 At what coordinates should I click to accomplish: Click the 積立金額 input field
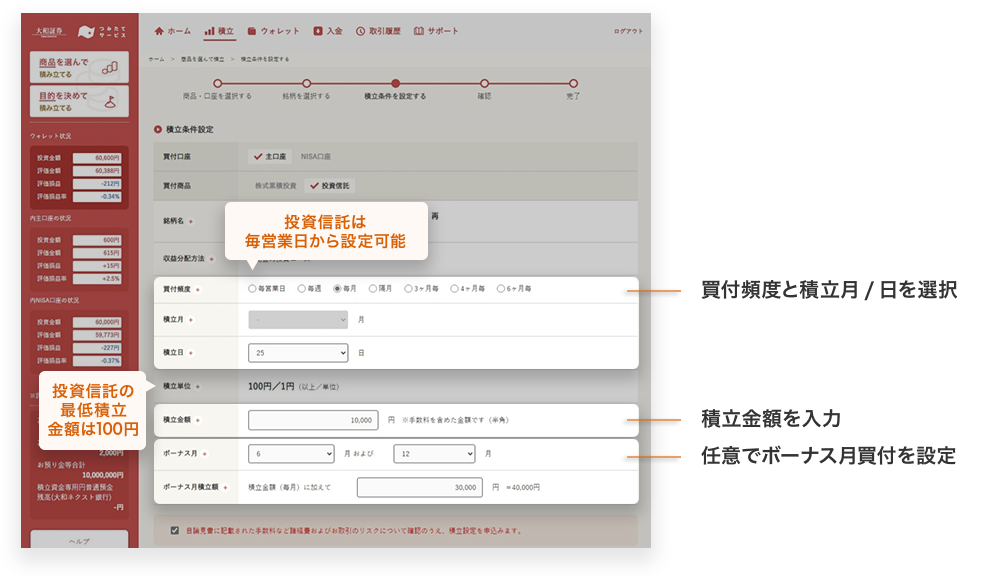(x=313, y=420)
